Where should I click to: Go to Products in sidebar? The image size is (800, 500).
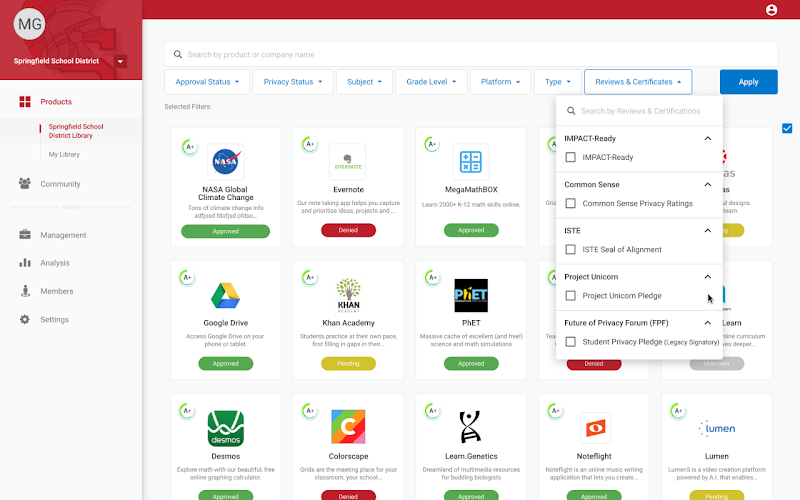point(56,102)
